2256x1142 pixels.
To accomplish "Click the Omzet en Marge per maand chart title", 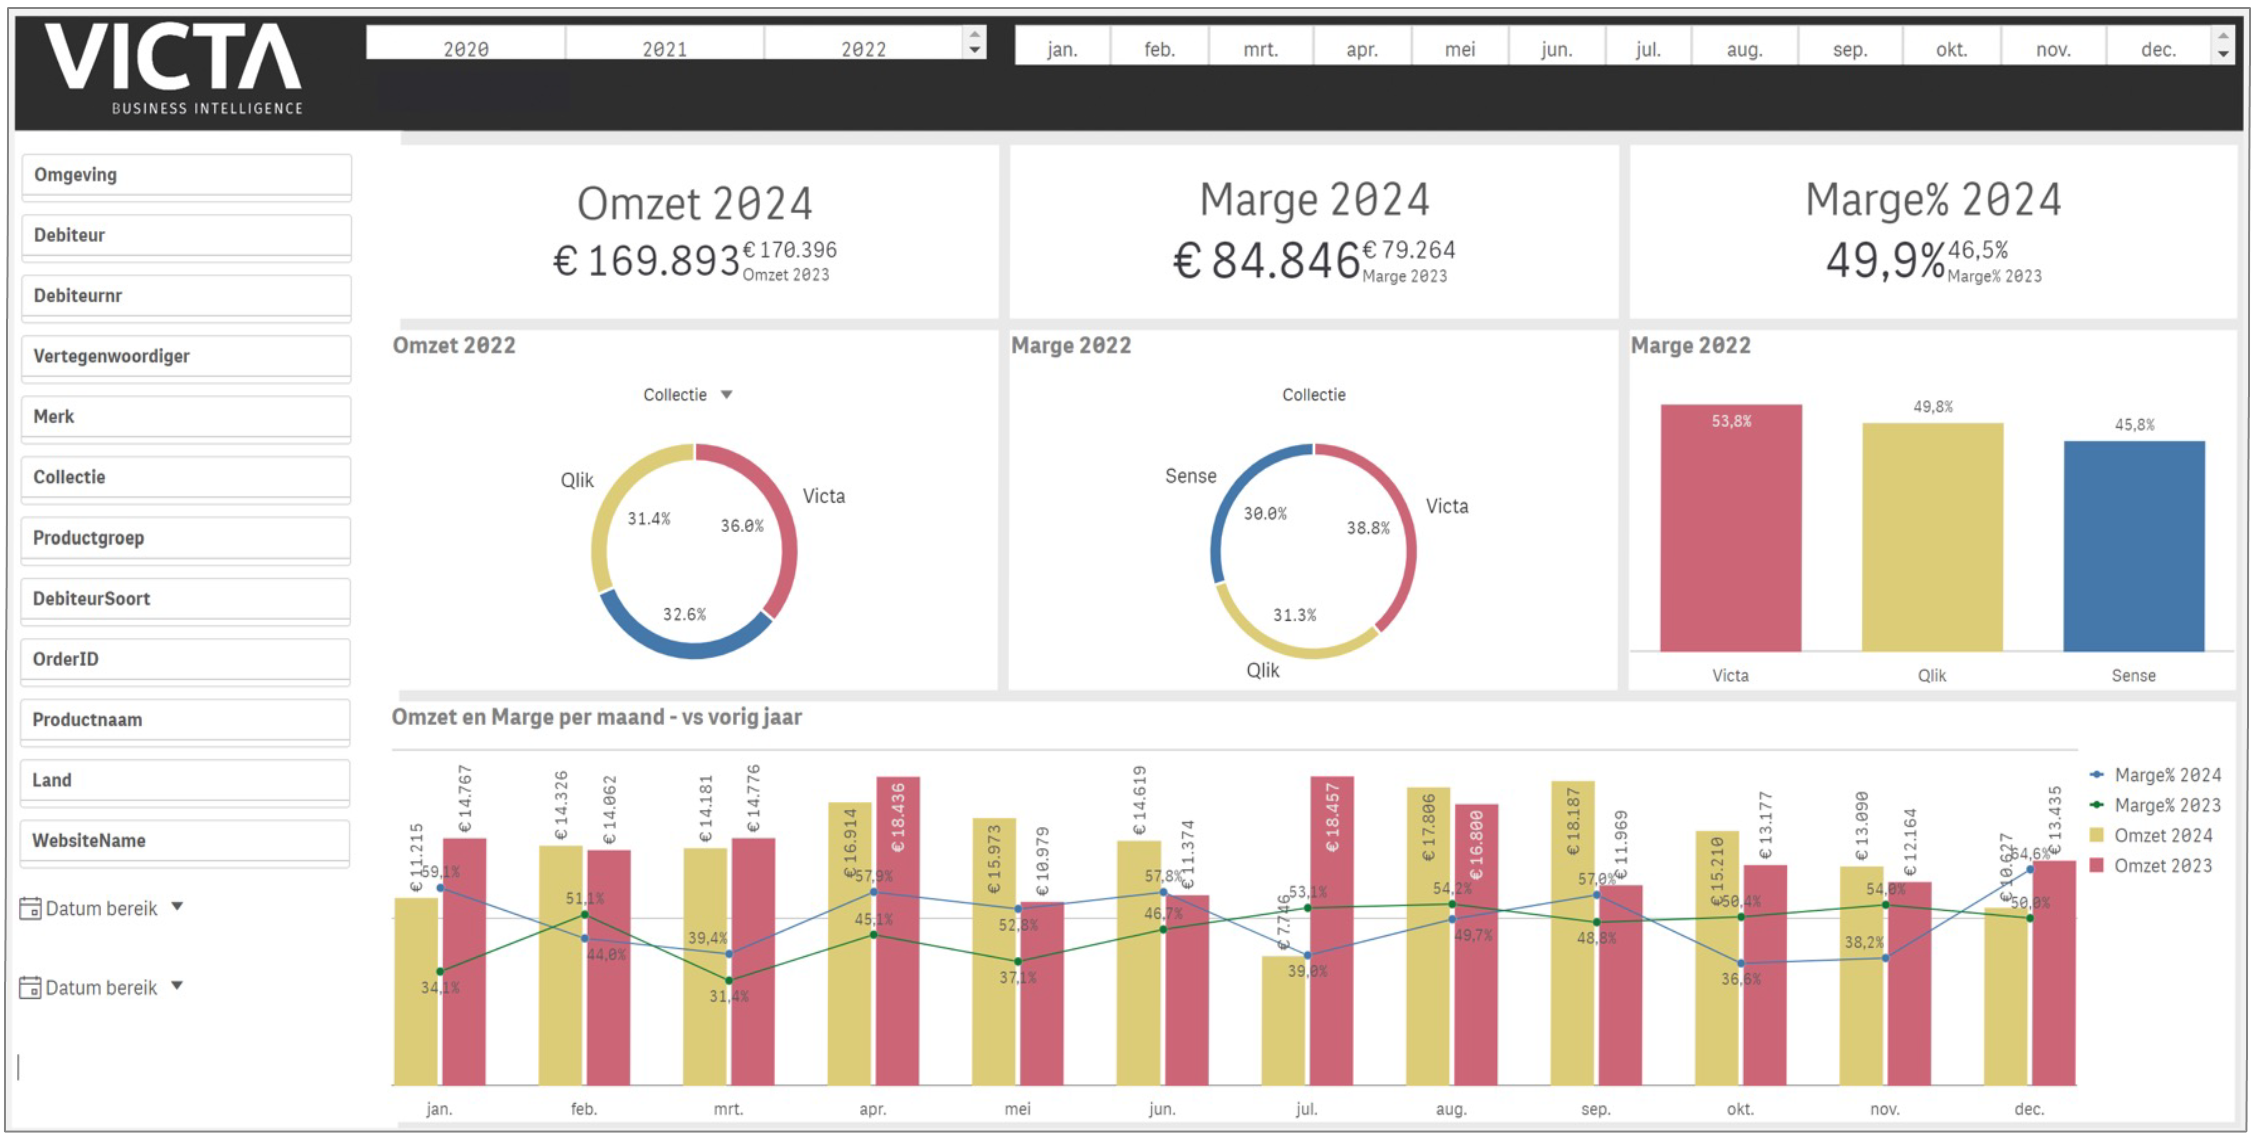I will [597, 717].
